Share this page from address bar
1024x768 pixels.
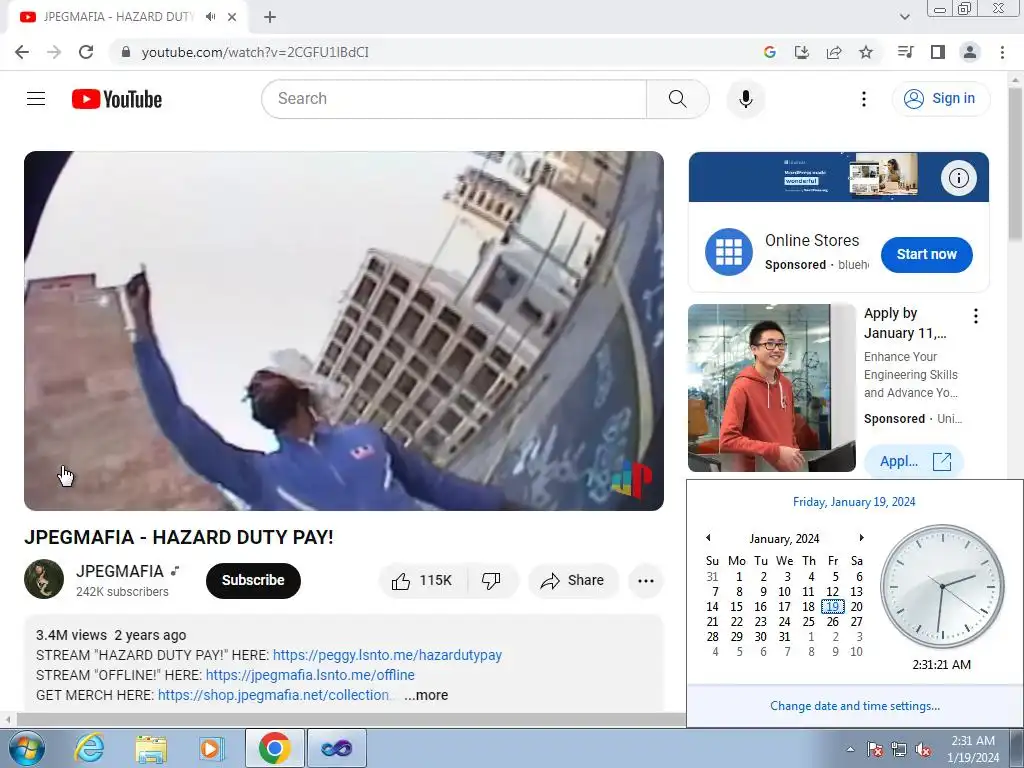point(834,52)
